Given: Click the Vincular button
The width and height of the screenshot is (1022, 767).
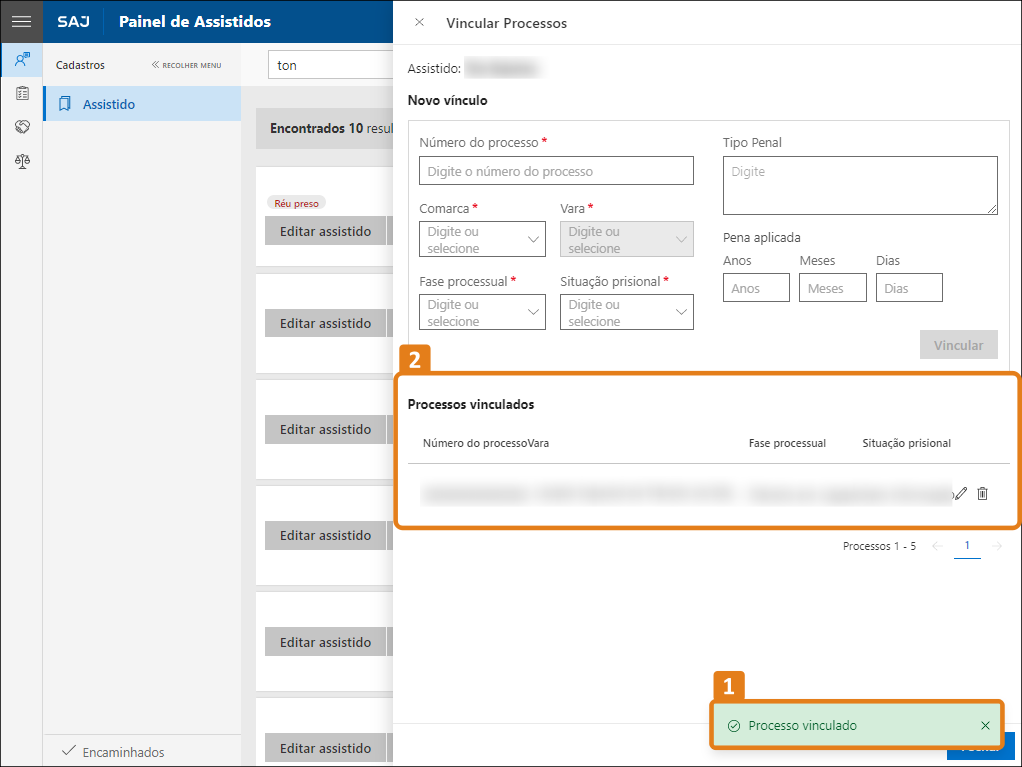Looking at the screenshot, I should 958,345.
